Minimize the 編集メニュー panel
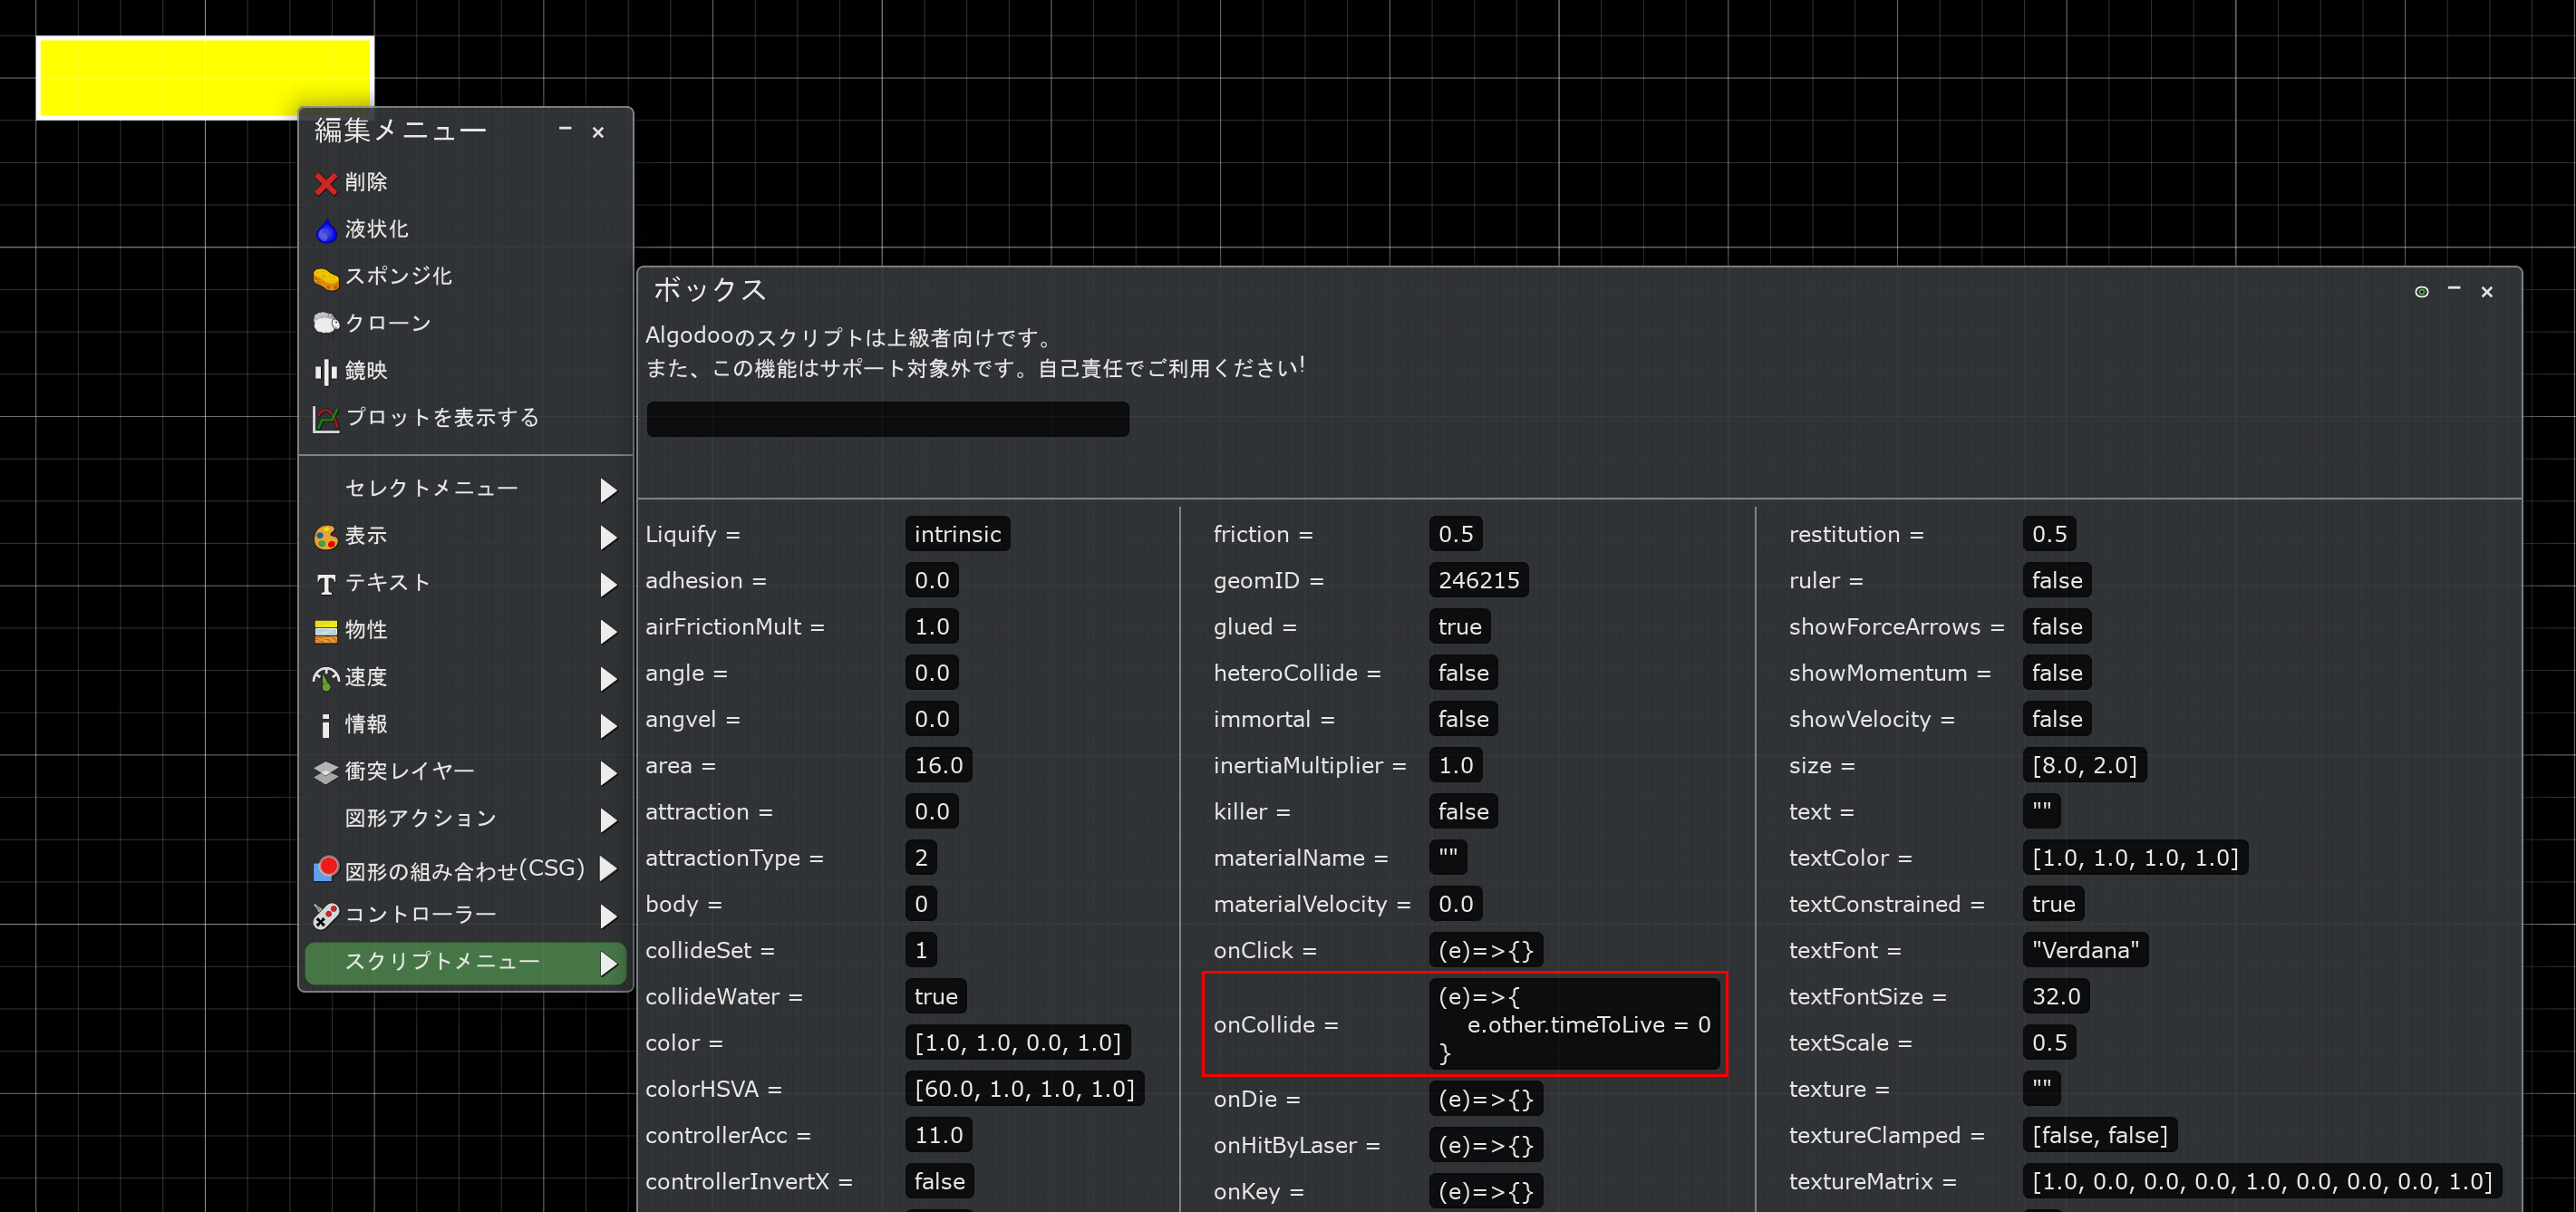2576x1212 pixels. tap(565, 129)
